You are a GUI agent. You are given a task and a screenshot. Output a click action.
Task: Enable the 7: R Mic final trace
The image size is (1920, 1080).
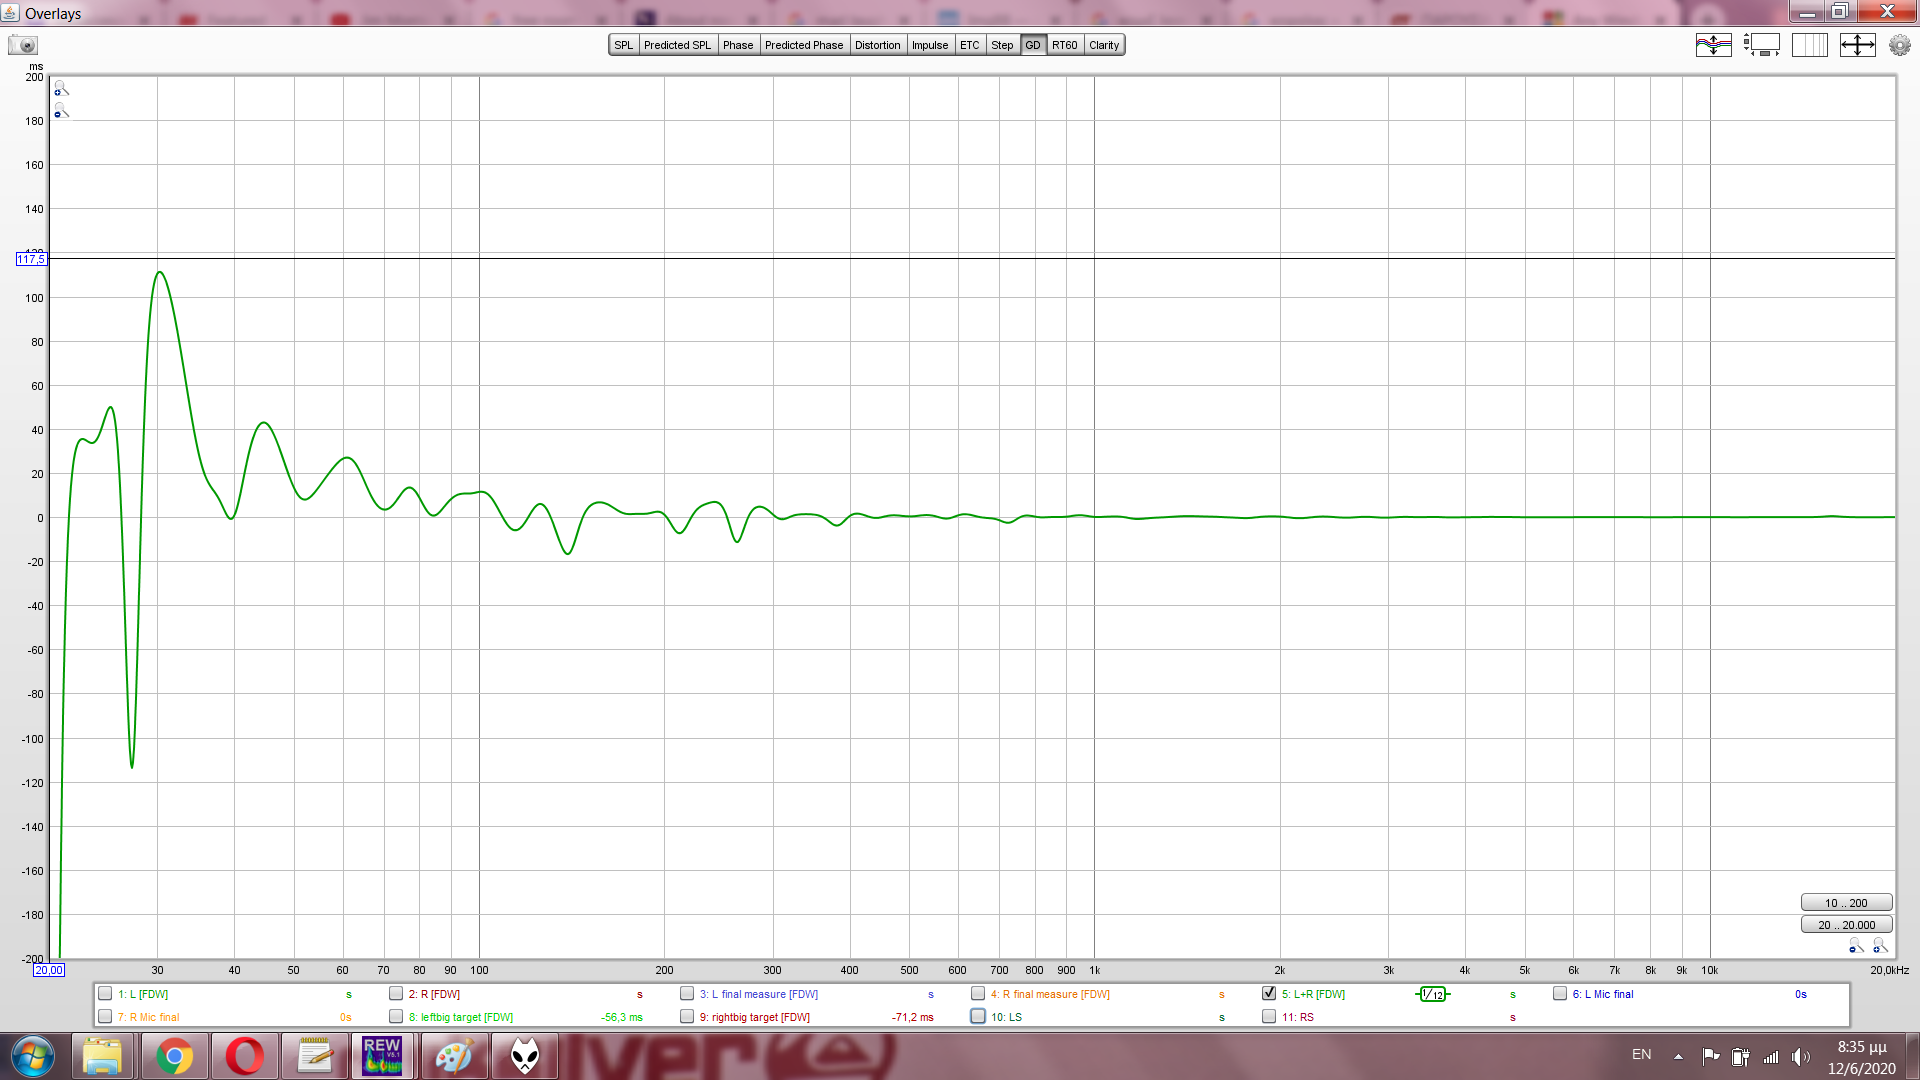pyautogui.click(x=105, y=1017)
